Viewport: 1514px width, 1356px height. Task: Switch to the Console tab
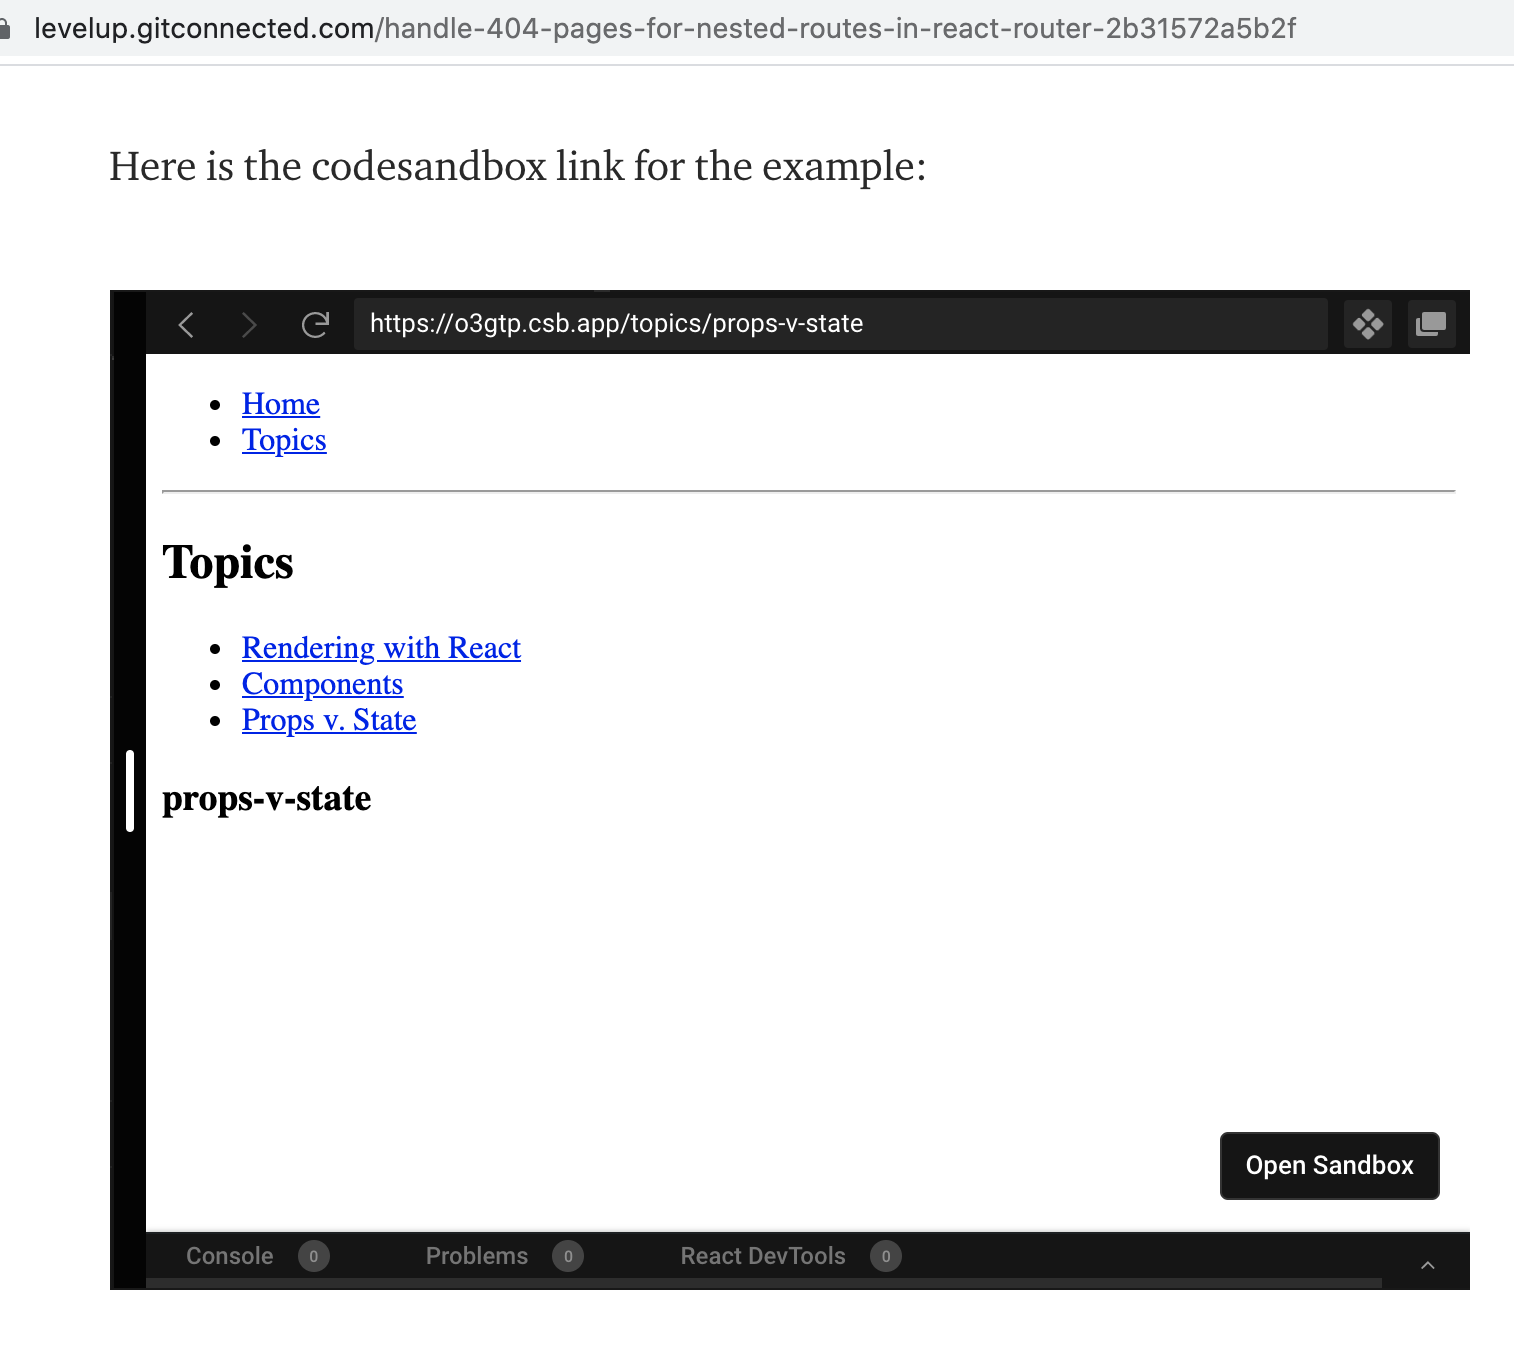pos(229,1256)
